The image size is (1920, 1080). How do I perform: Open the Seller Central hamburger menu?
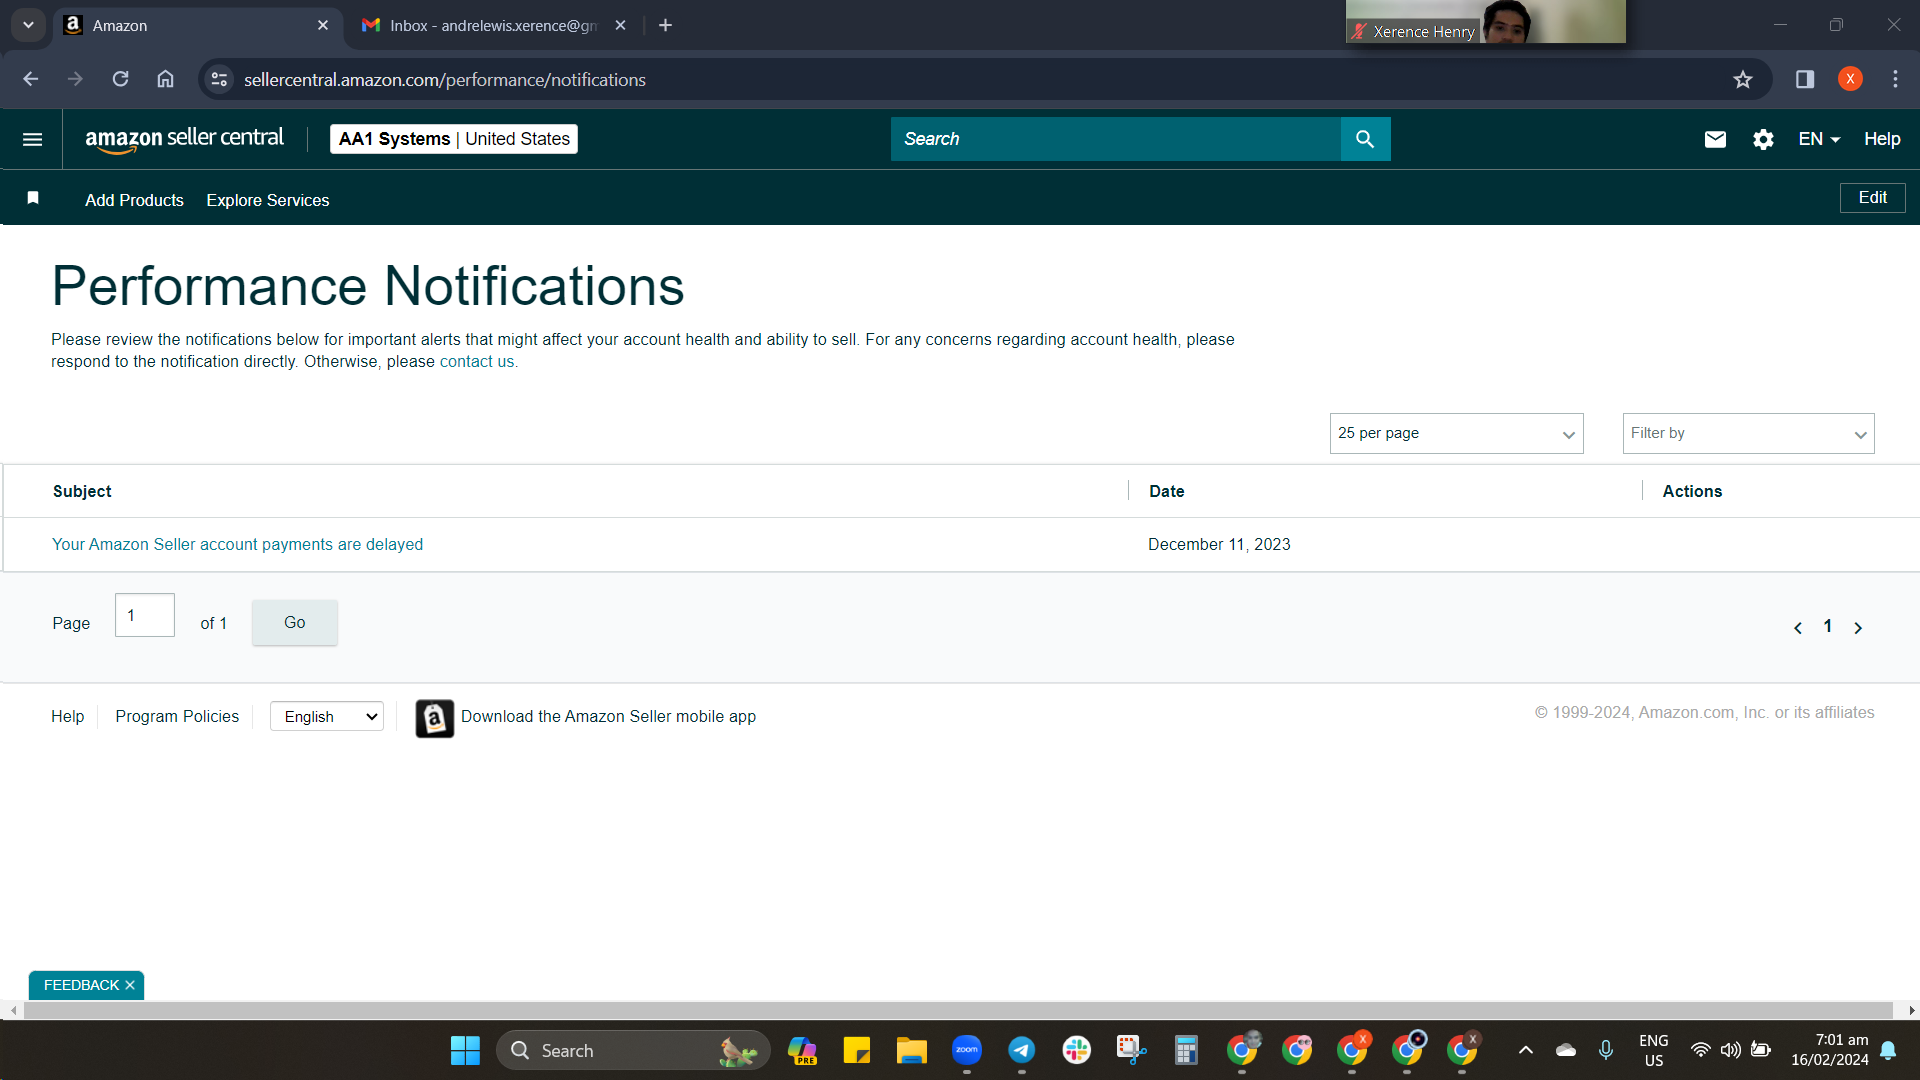pos(32,139)
